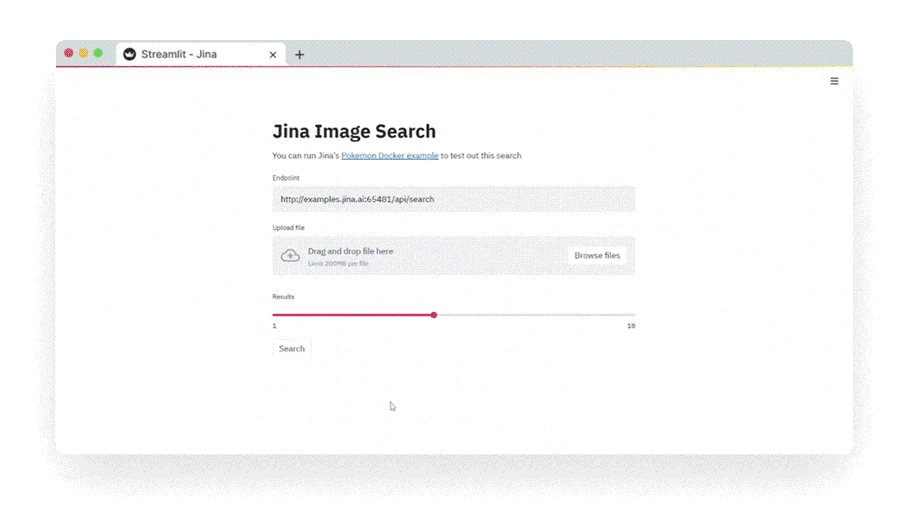Click the red window close button
The width and height of the screenshot is (910, 515).
(68, 53)
